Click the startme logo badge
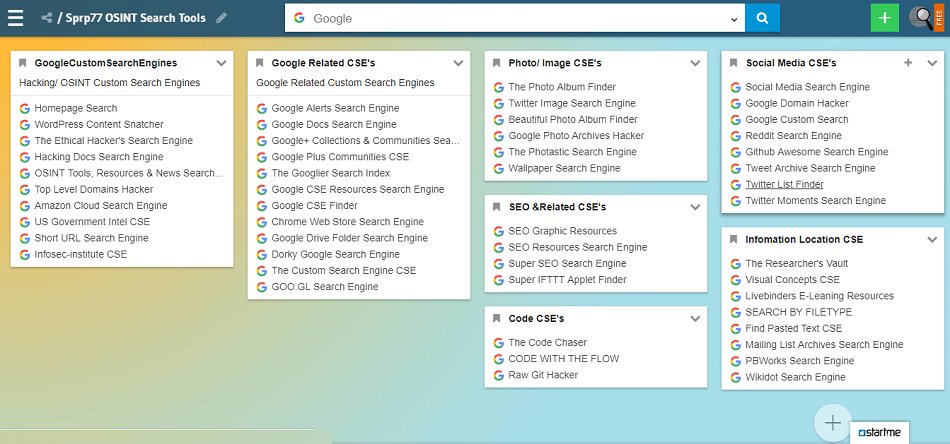Screen dimensions: 950x444 pyautogui.click(x=880, y=432)
